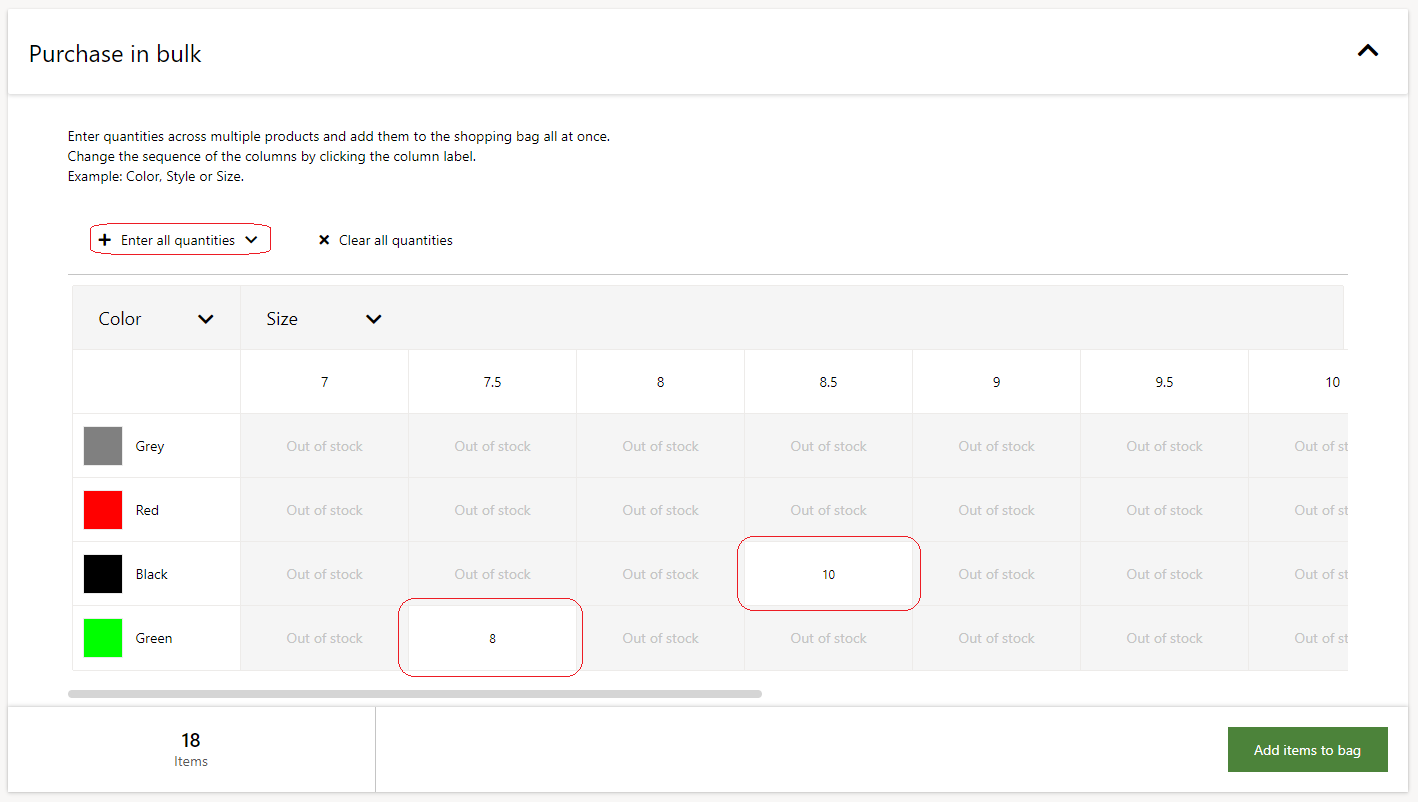This screenshot has width=1418, height=802.
Task: Click Clear all quantities
Action: coord(385,240)
